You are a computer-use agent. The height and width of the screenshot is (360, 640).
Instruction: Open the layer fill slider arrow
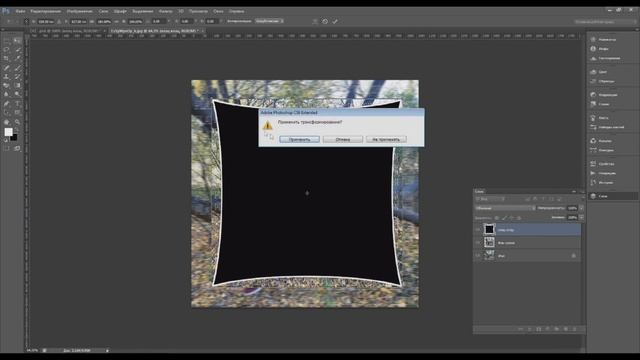[581, 218]
